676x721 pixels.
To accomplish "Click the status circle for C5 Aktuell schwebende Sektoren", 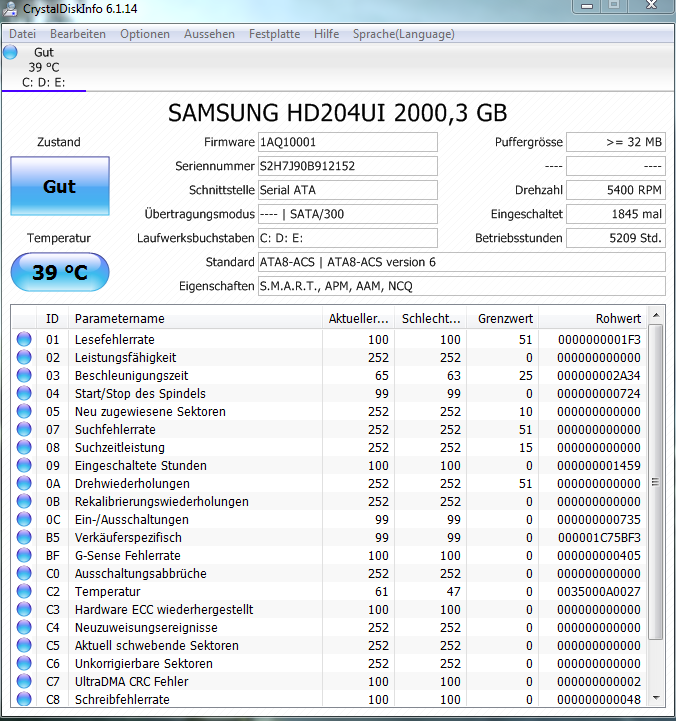I will click(24, 645).
